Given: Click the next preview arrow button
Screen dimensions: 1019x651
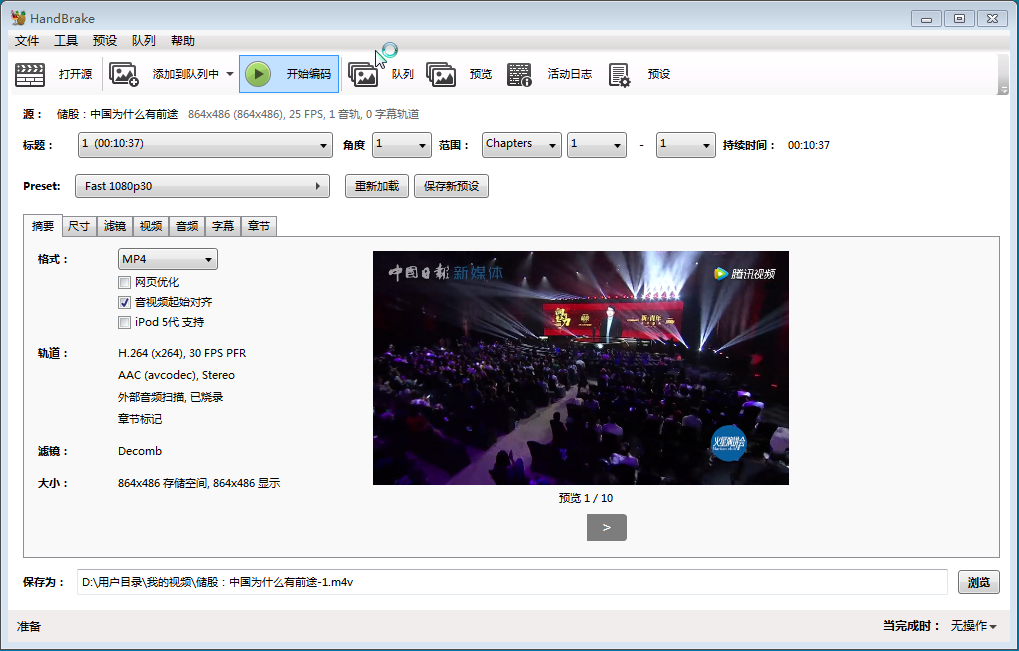Looking at the screenshot, I should pyautogui.click(x=606, y=527).
